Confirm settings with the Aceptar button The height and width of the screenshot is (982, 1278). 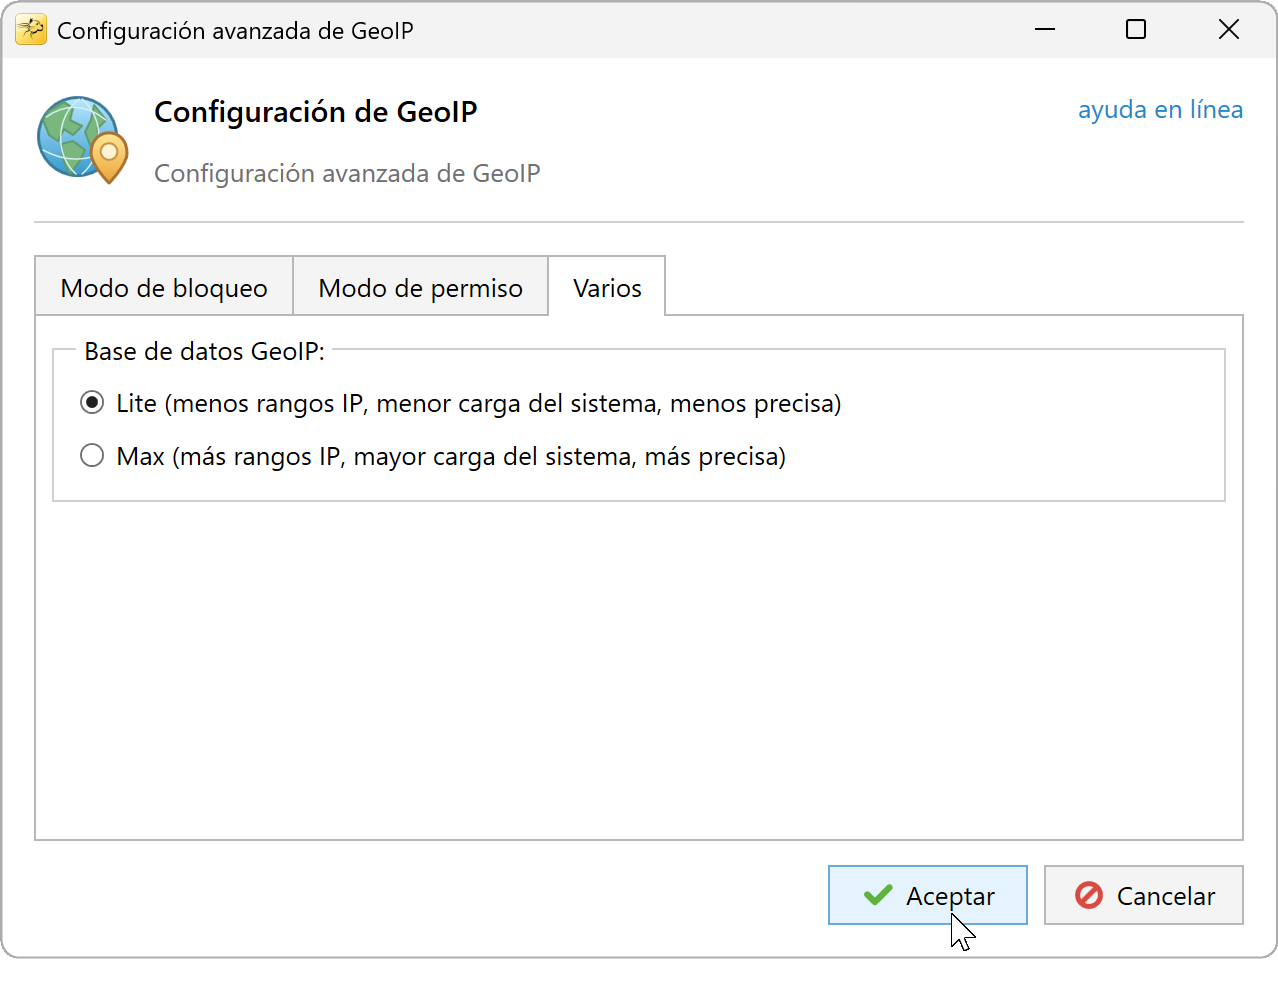pyautogui.click(x=928, y=895)
